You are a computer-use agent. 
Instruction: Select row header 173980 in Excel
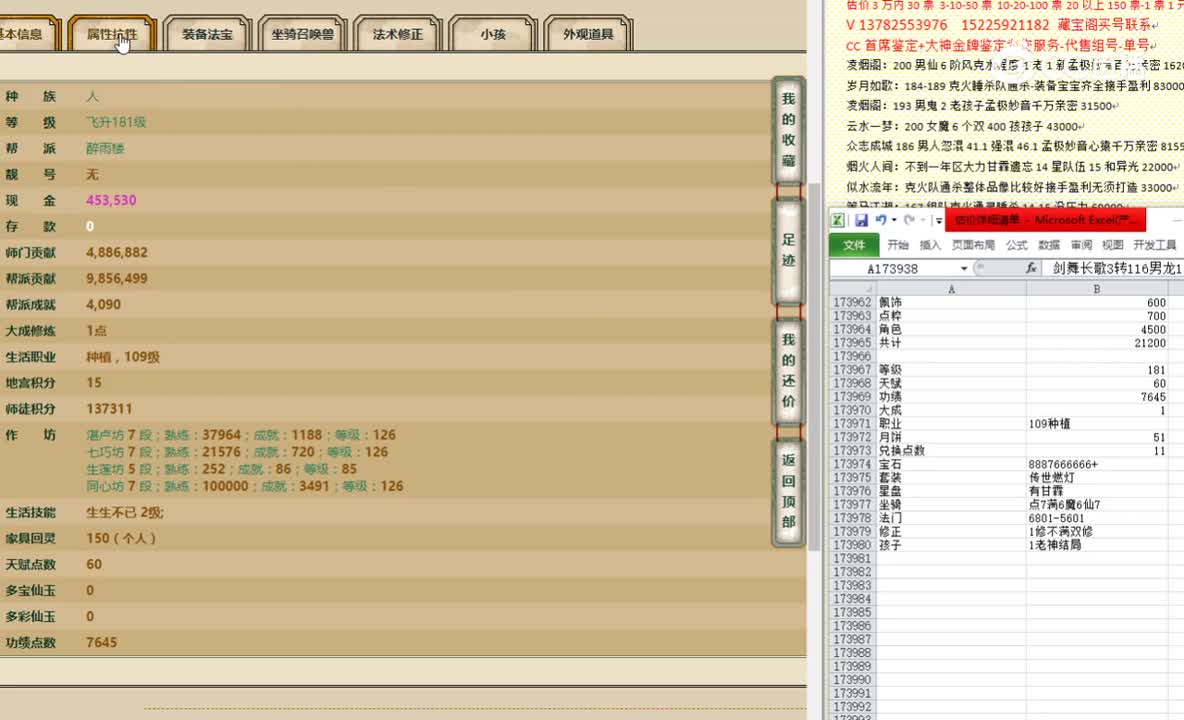tap(852, 545)
